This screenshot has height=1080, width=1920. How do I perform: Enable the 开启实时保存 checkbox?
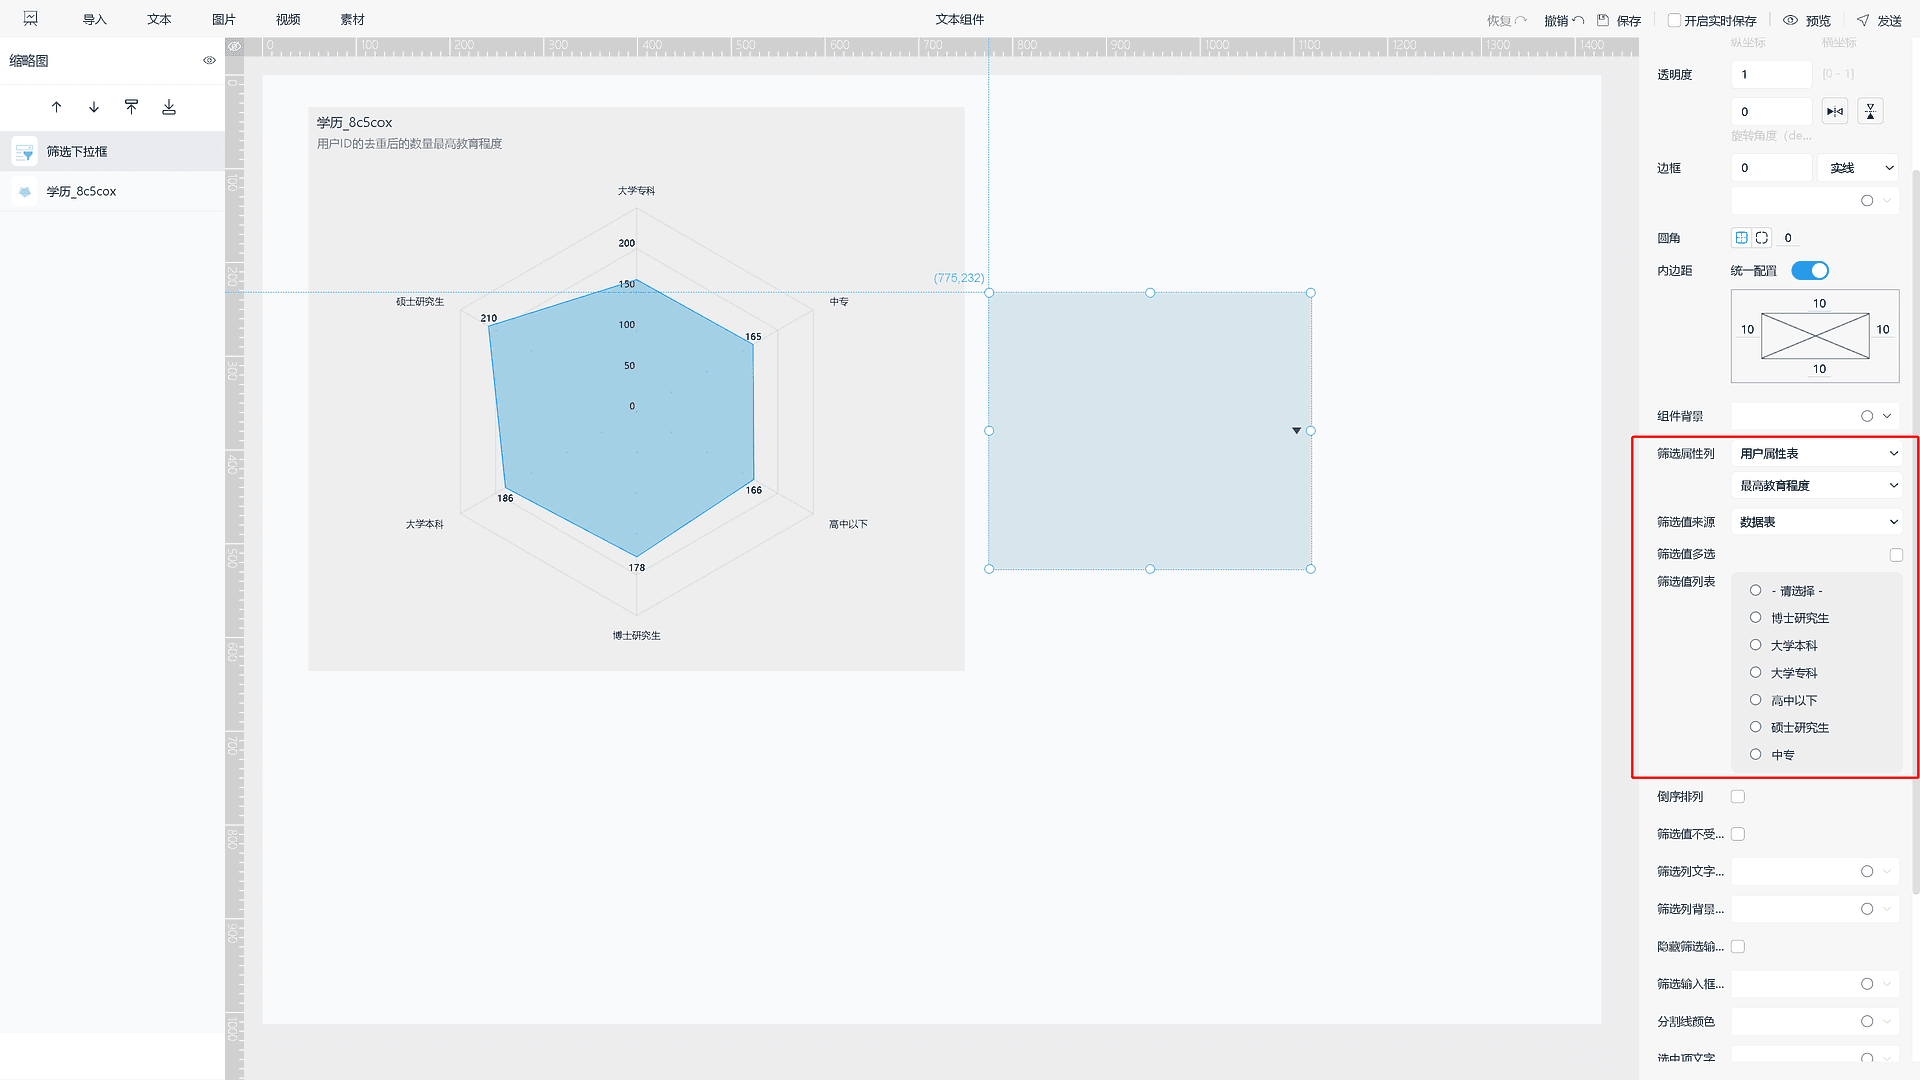click(1674, 20)
